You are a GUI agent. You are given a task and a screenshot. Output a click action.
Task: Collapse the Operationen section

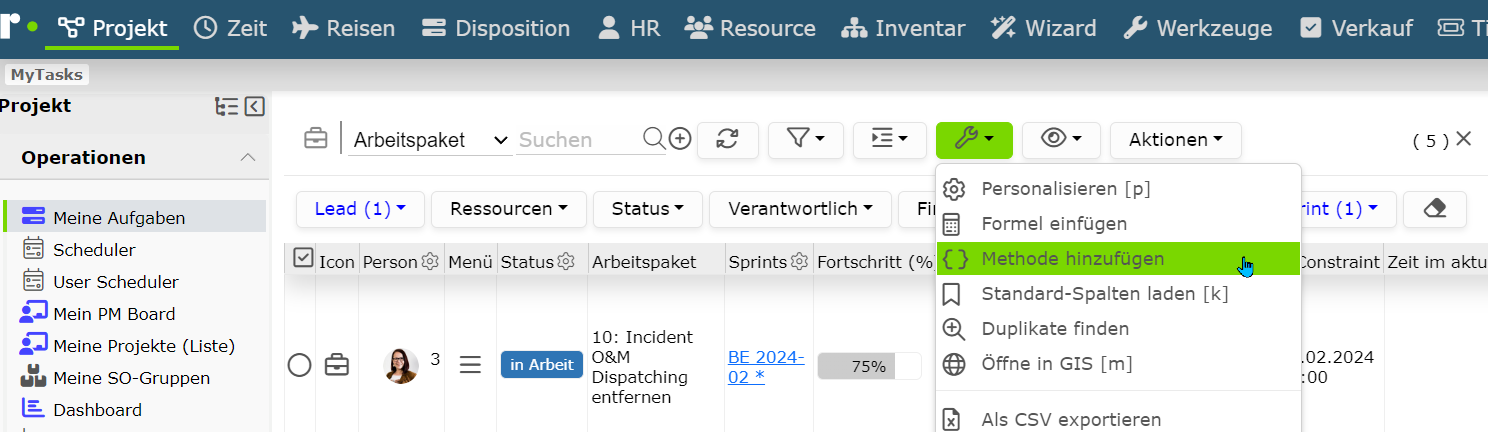coord(247,158)
